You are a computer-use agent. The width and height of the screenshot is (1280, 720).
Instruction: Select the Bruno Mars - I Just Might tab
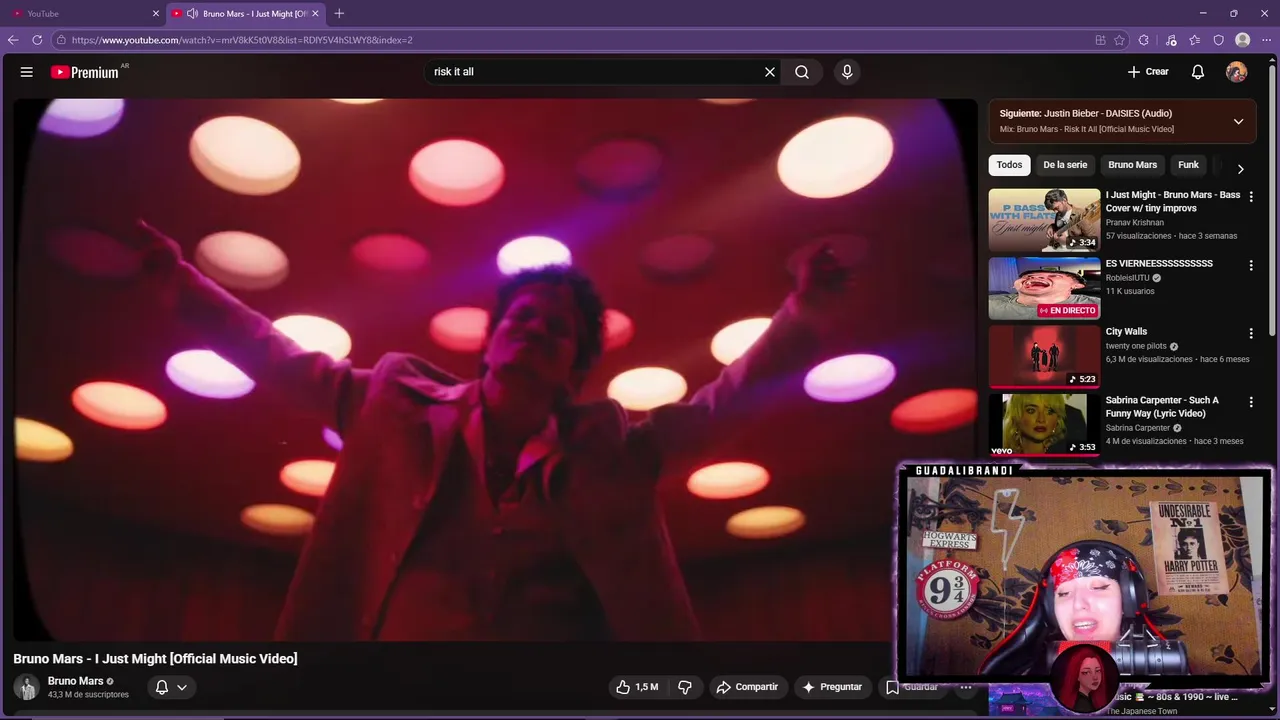(x=245, y=14)
